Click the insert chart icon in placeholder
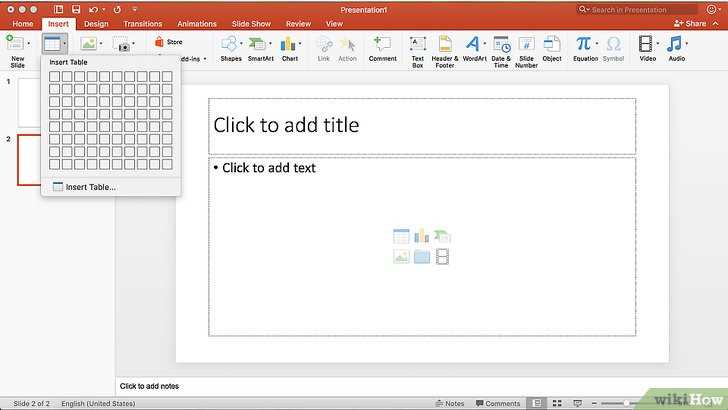The width and height of the screenshot is (728, 410). 422,236
